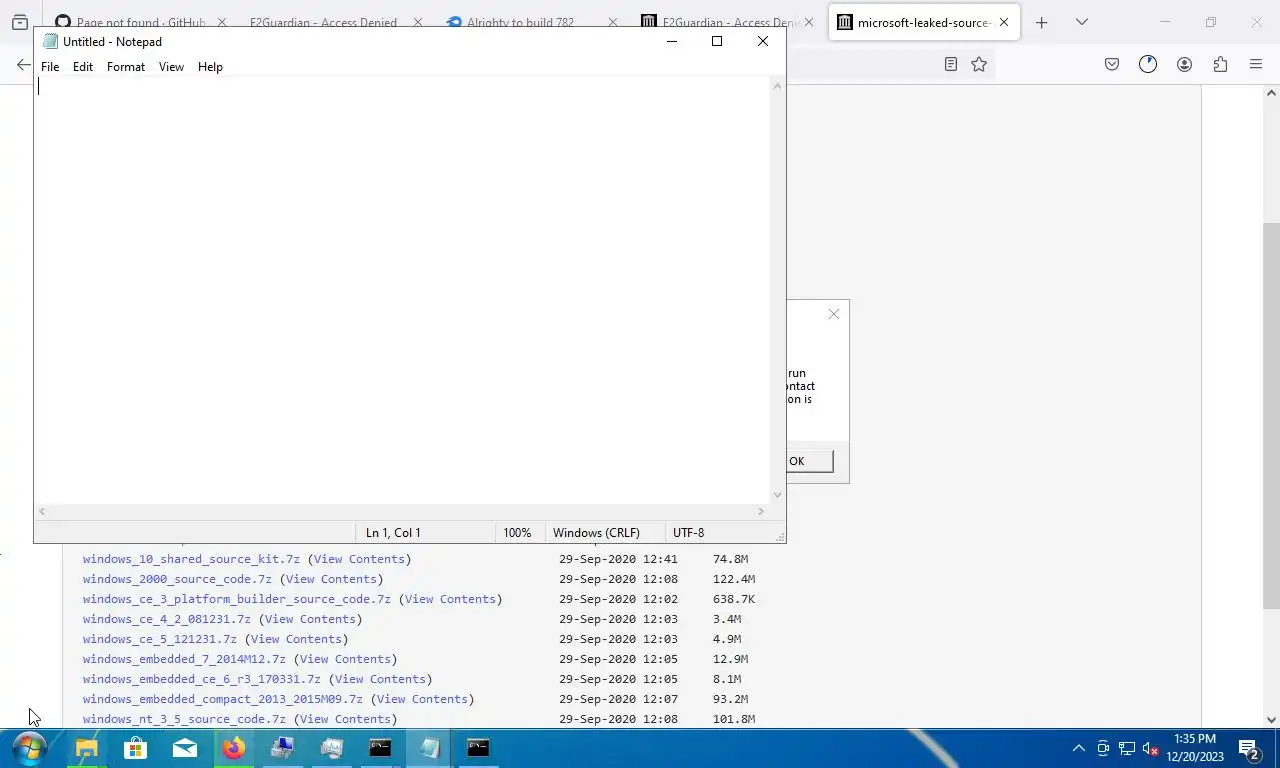Open windows_nt_3_5_source_code.7z link
Screen dimensions: 1280x768
click(184, 719)
